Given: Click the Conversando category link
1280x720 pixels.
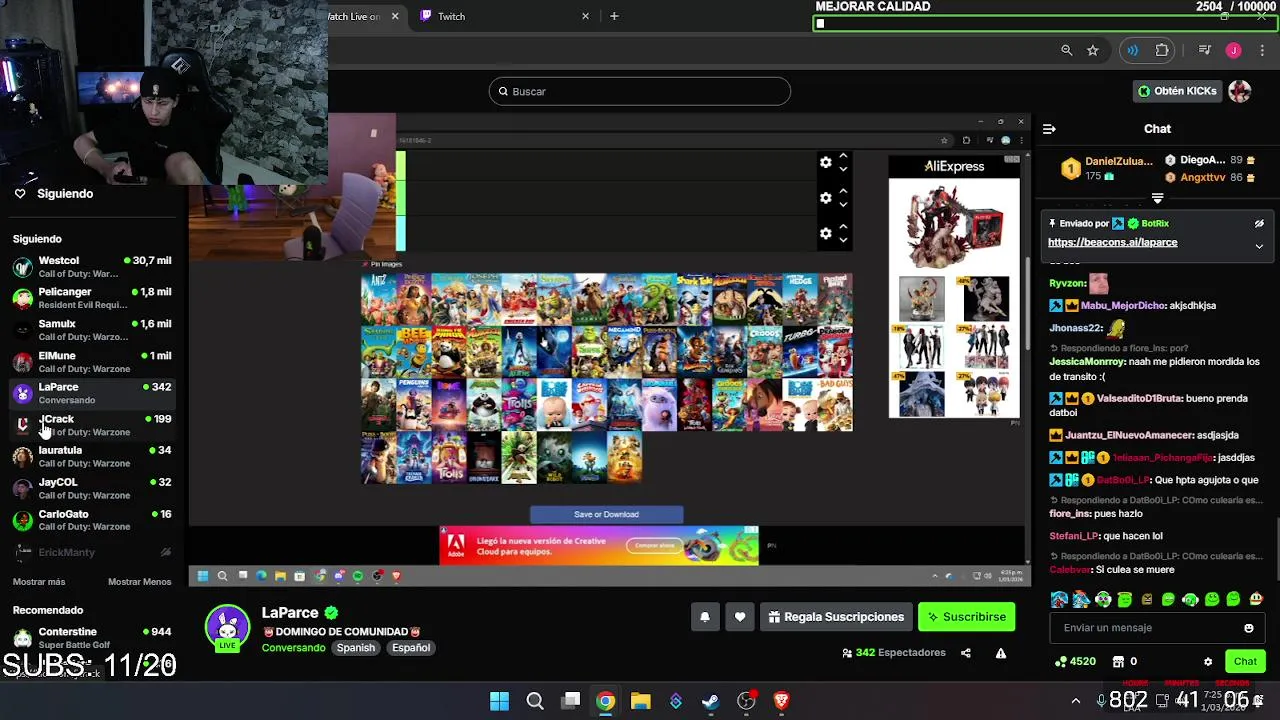Looking at the screenshot, I should pos(293,648).
